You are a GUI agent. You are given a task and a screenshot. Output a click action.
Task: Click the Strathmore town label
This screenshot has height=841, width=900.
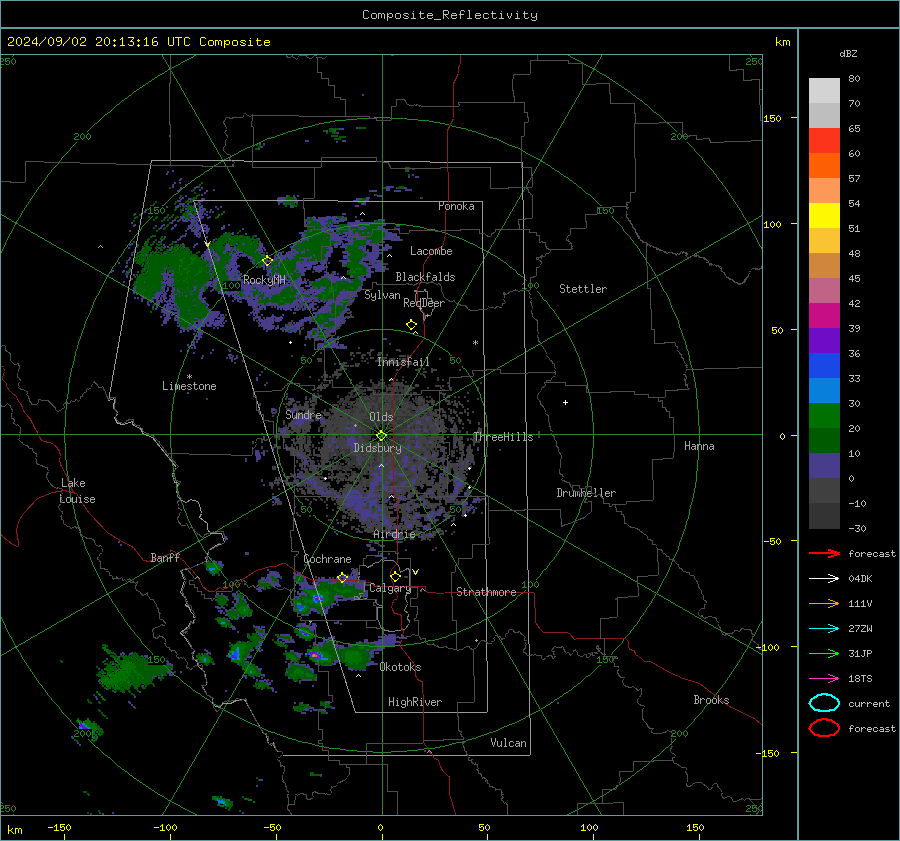[486, 592]
